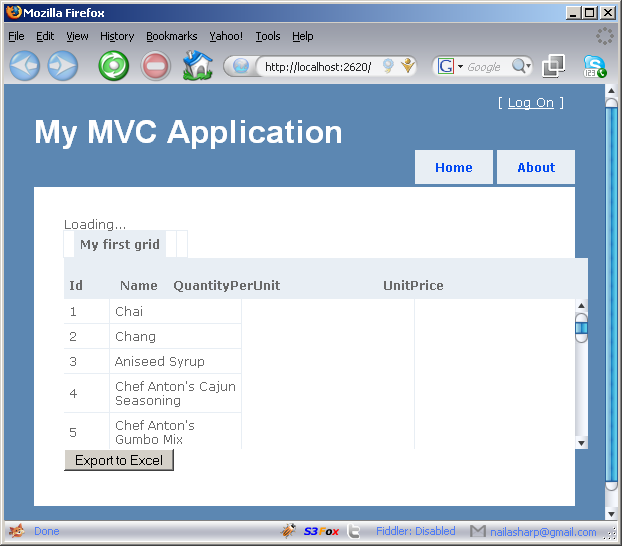The width and height of the screenshot is (622, 546).
Task: Open the View menu
Action: (77, 36)
